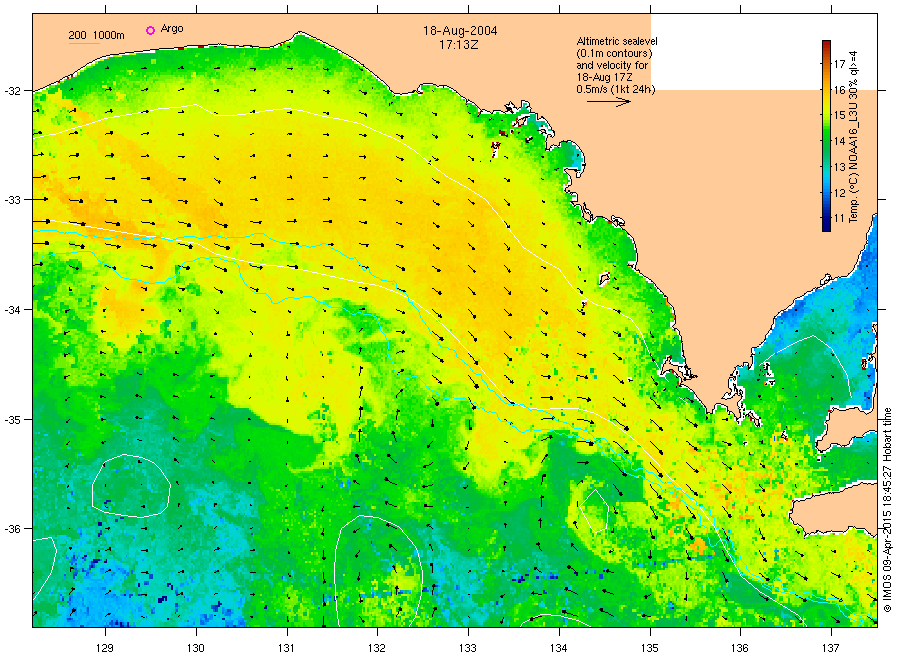Click the IMOS copyright timestamp text
Image resolution: width=900 pixels, height=660 pixels.
(887, 510)
